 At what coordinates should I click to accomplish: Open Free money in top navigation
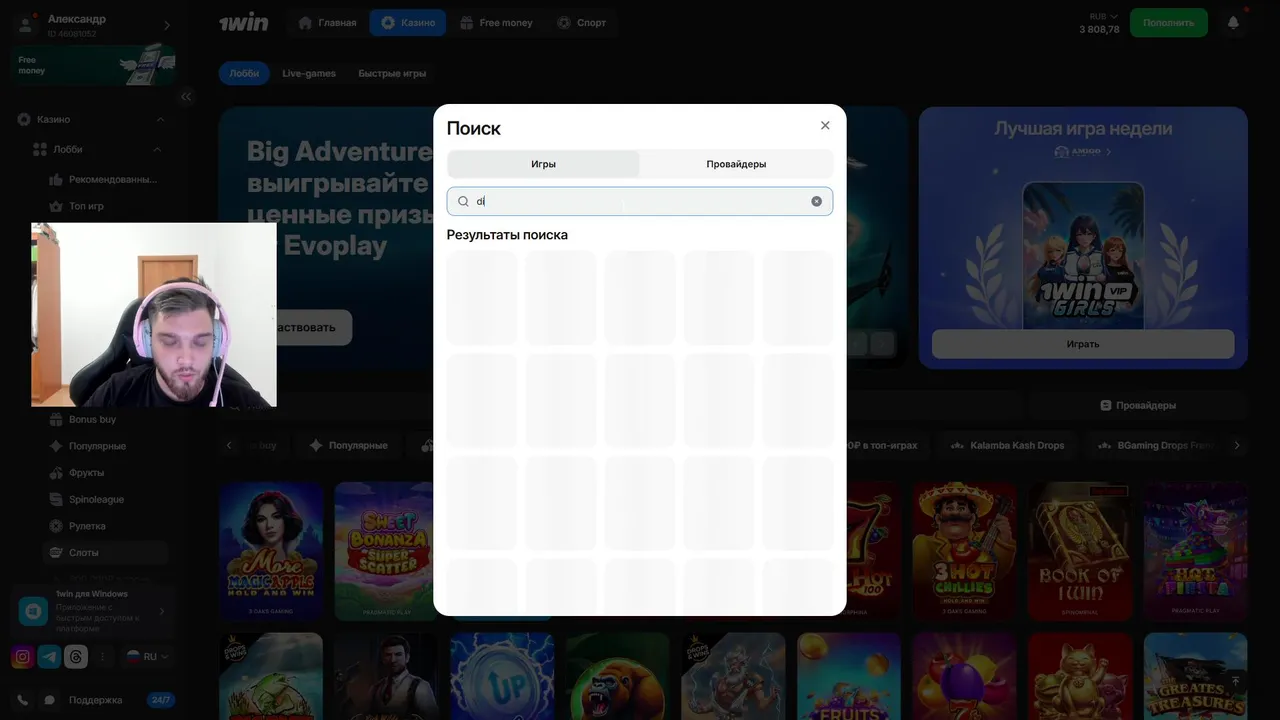tap(496, 22)
